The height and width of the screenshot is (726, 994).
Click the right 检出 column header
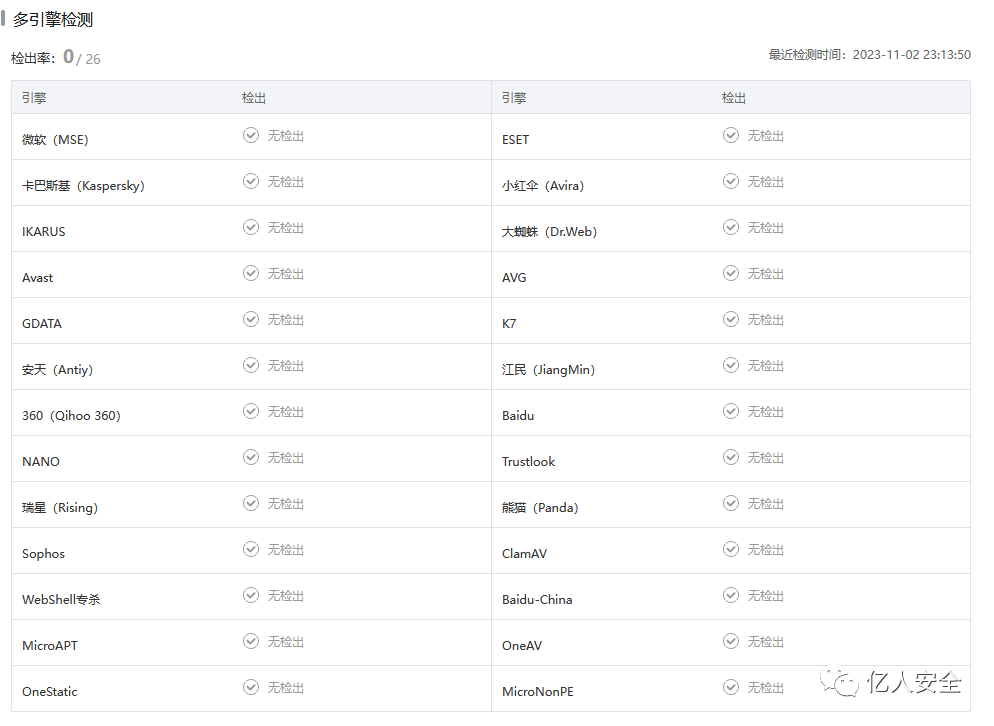(733, 98)
